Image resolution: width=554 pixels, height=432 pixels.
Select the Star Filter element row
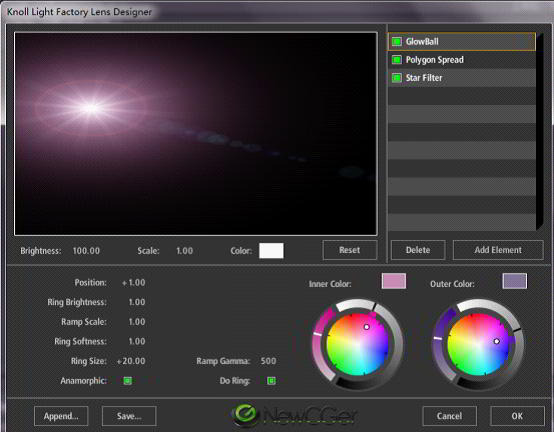pos(461,78)
